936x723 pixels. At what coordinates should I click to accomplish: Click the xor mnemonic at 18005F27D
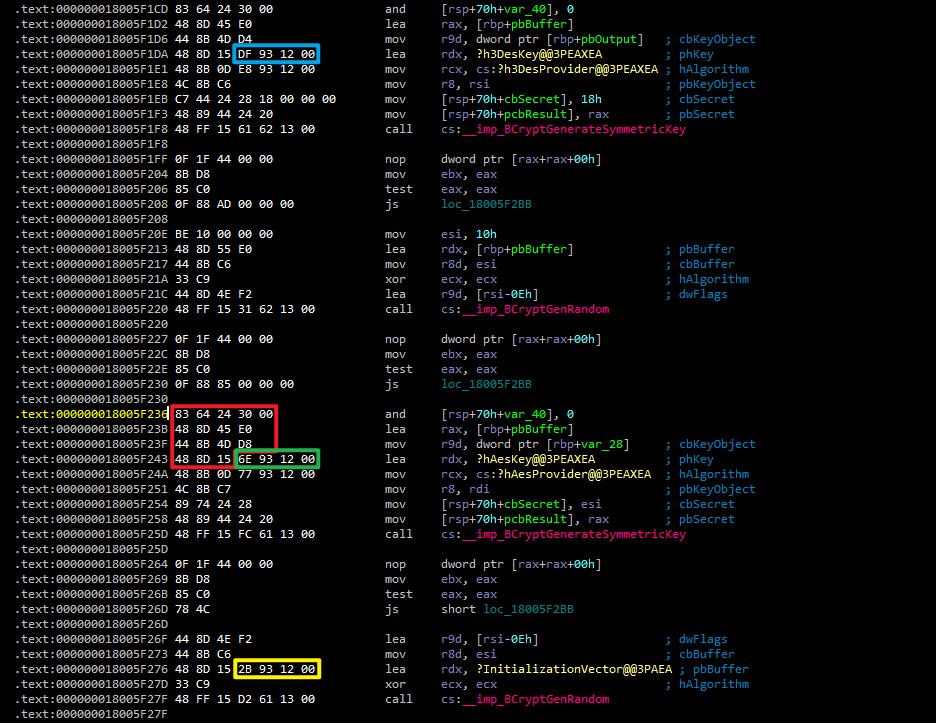(395, 684)
